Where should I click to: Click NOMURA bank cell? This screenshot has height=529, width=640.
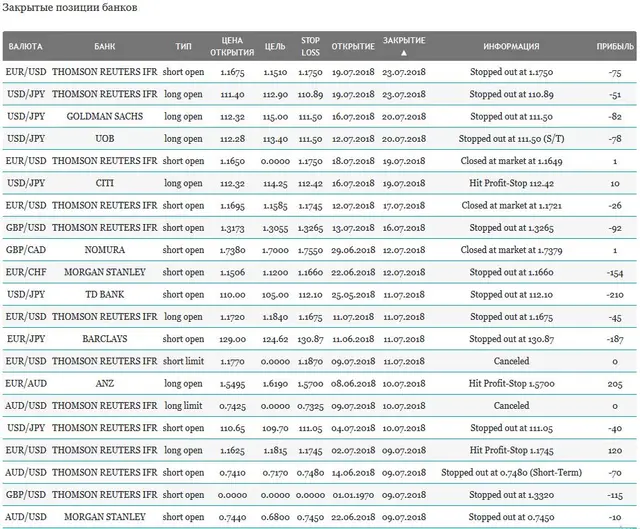click(x=104, y=250)
